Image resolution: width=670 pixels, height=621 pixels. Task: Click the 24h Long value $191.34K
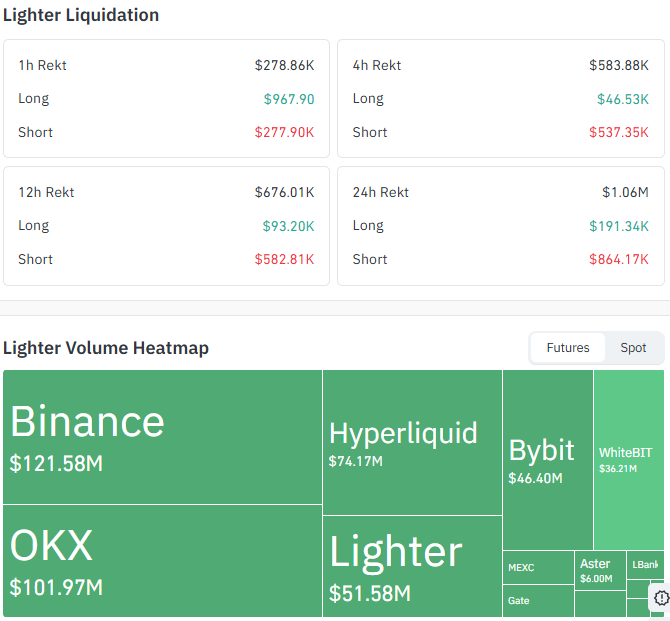pos(619,226)
